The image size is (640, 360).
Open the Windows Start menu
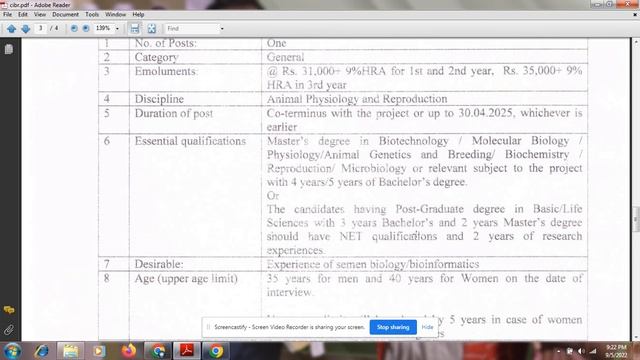tap(12, 351)
